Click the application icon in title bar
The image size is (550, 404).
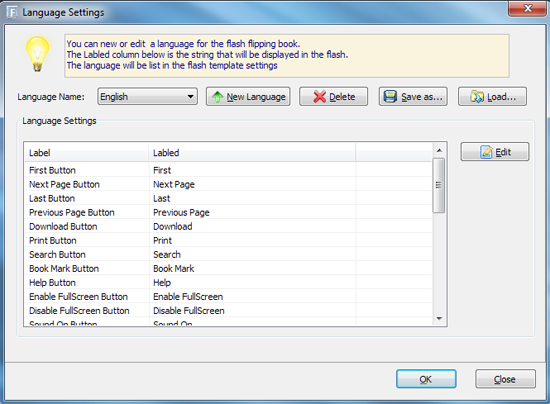[12, 13]
